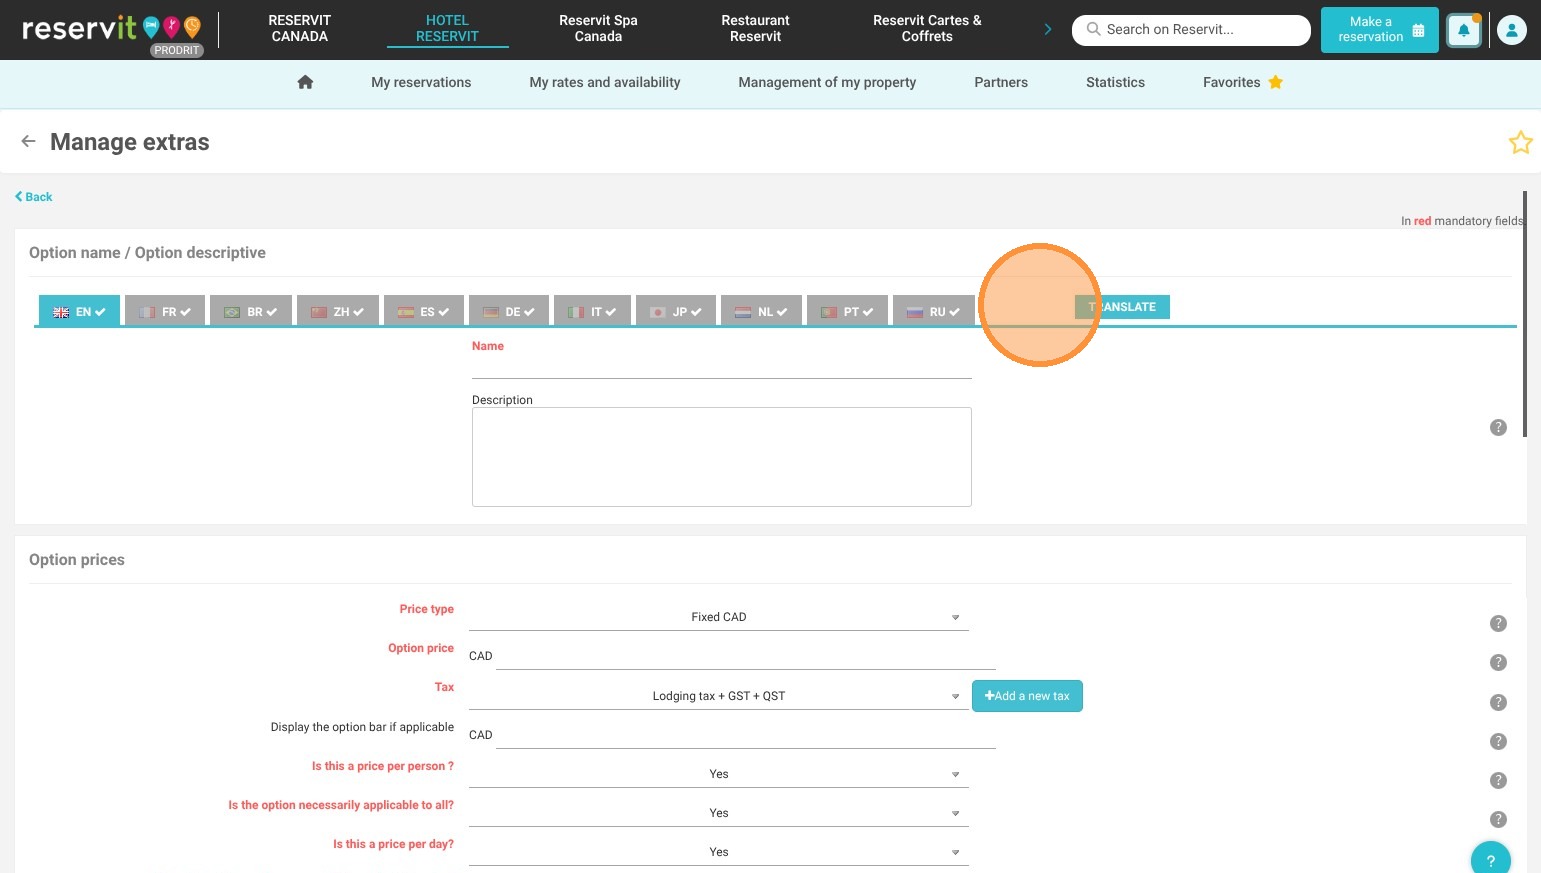Open the price per person dropdown
The width and height of the screenshot is (1541, 873).
pos(719,774)
